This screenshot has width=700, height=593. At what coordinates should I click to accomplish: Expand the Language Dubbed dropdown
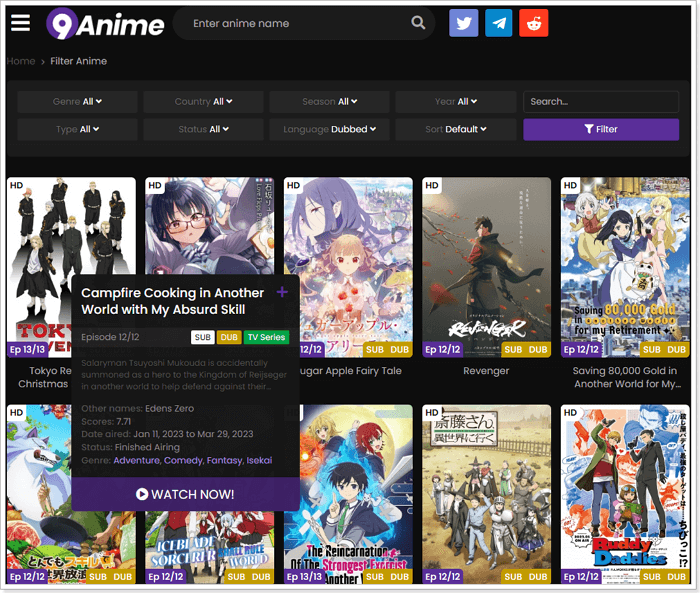click(x=329, y=129)
